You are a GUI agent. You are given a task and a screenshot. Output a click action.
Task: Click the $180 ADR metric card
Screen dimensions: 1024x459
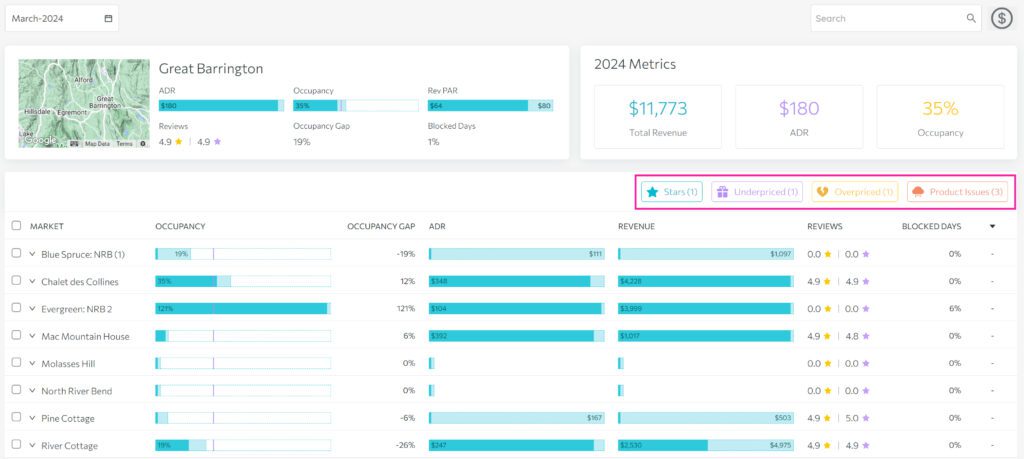tap(799, 117)
